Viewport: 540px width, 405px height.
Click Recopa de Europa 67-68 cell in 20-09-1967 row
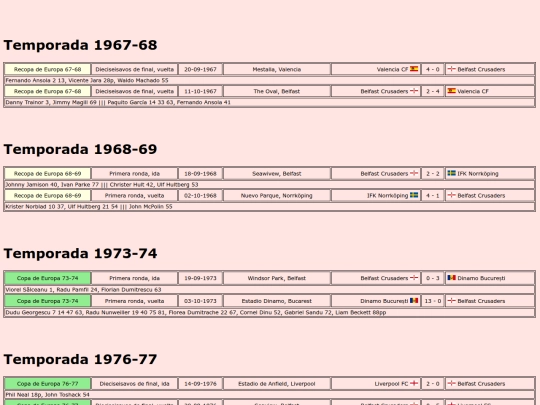(x=48, y=69)
